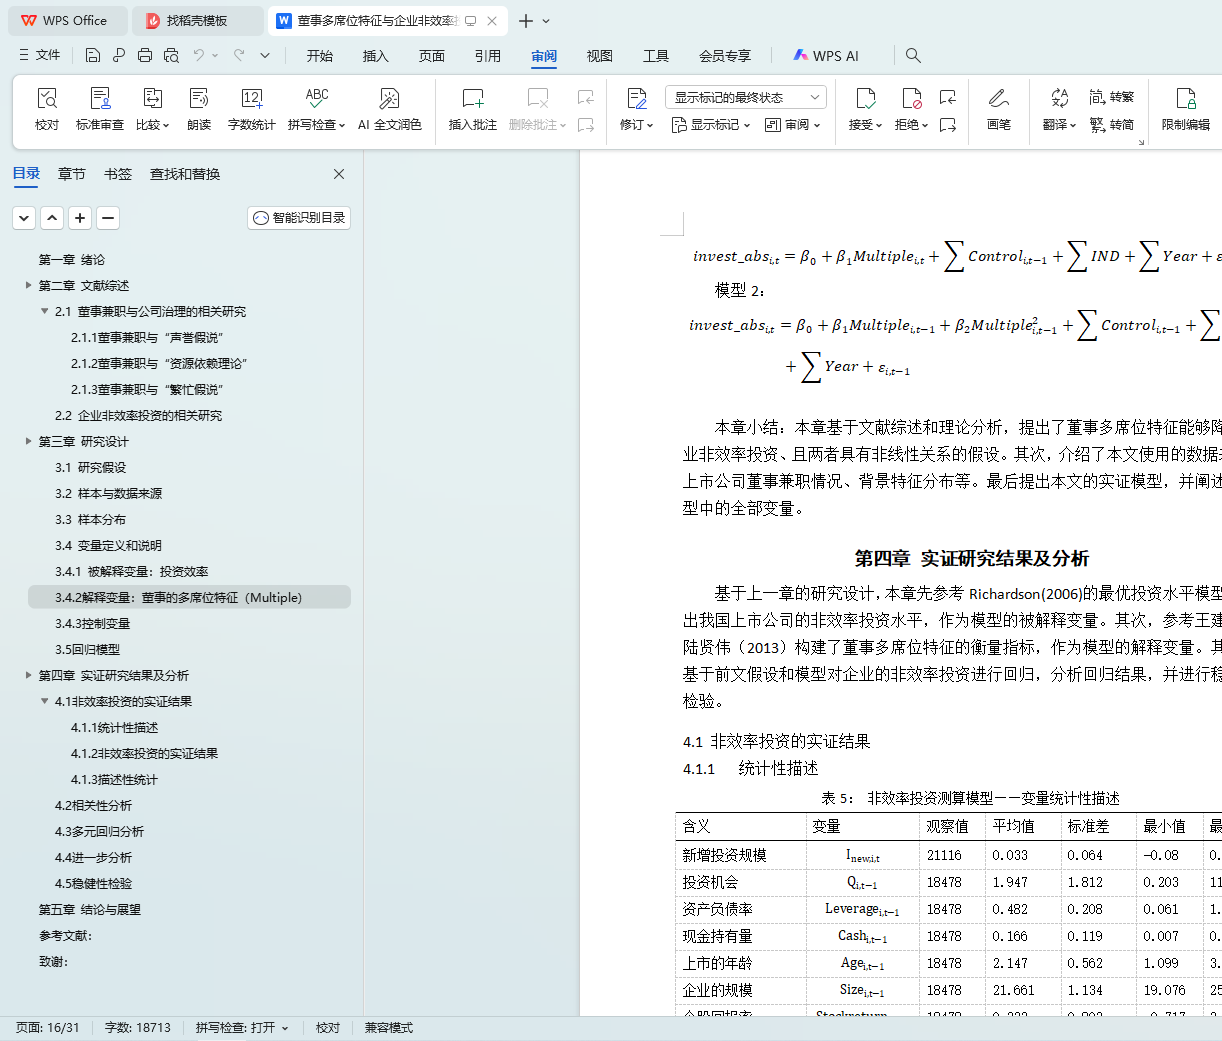
Task: Convert text with 转繁 button
Action: (1111, 97)
